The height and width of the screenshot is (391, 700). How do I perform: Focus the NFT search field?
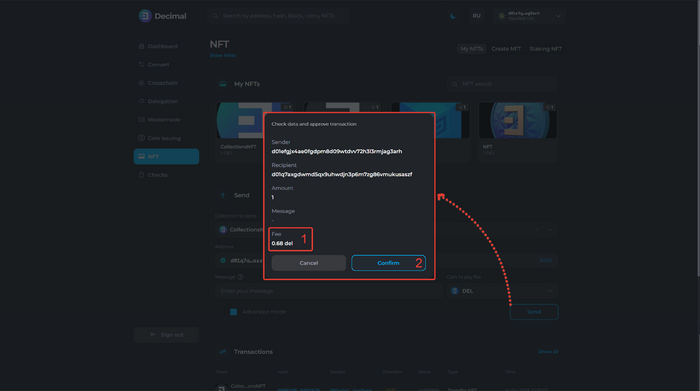pos(503,84)
